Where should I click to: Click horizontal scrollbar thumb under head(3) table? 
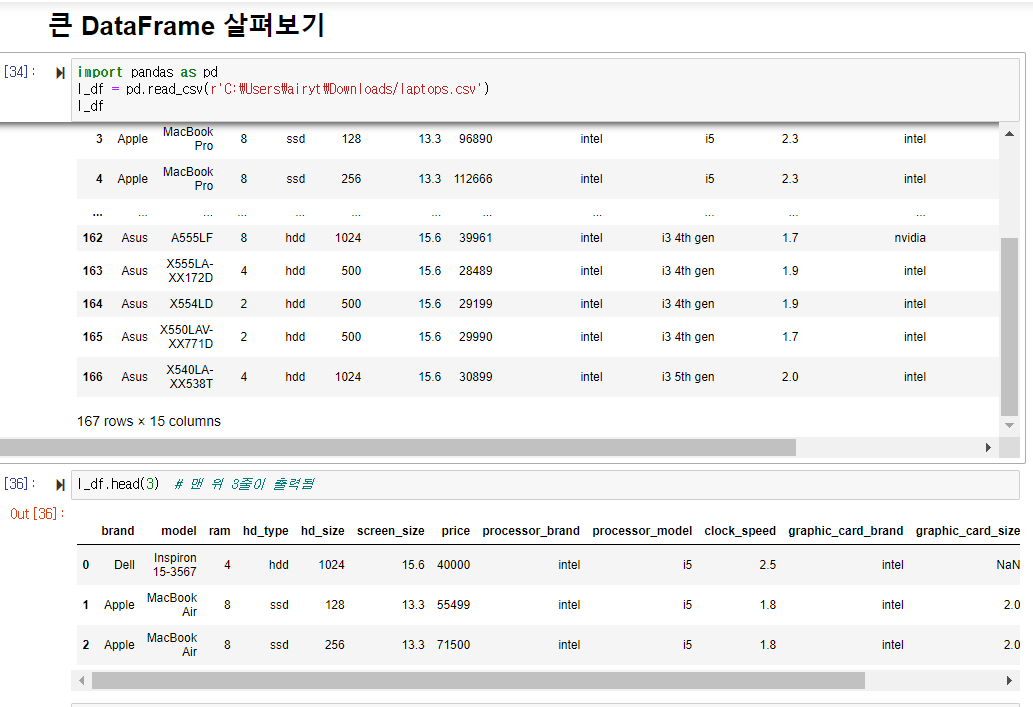pos(478,681)
